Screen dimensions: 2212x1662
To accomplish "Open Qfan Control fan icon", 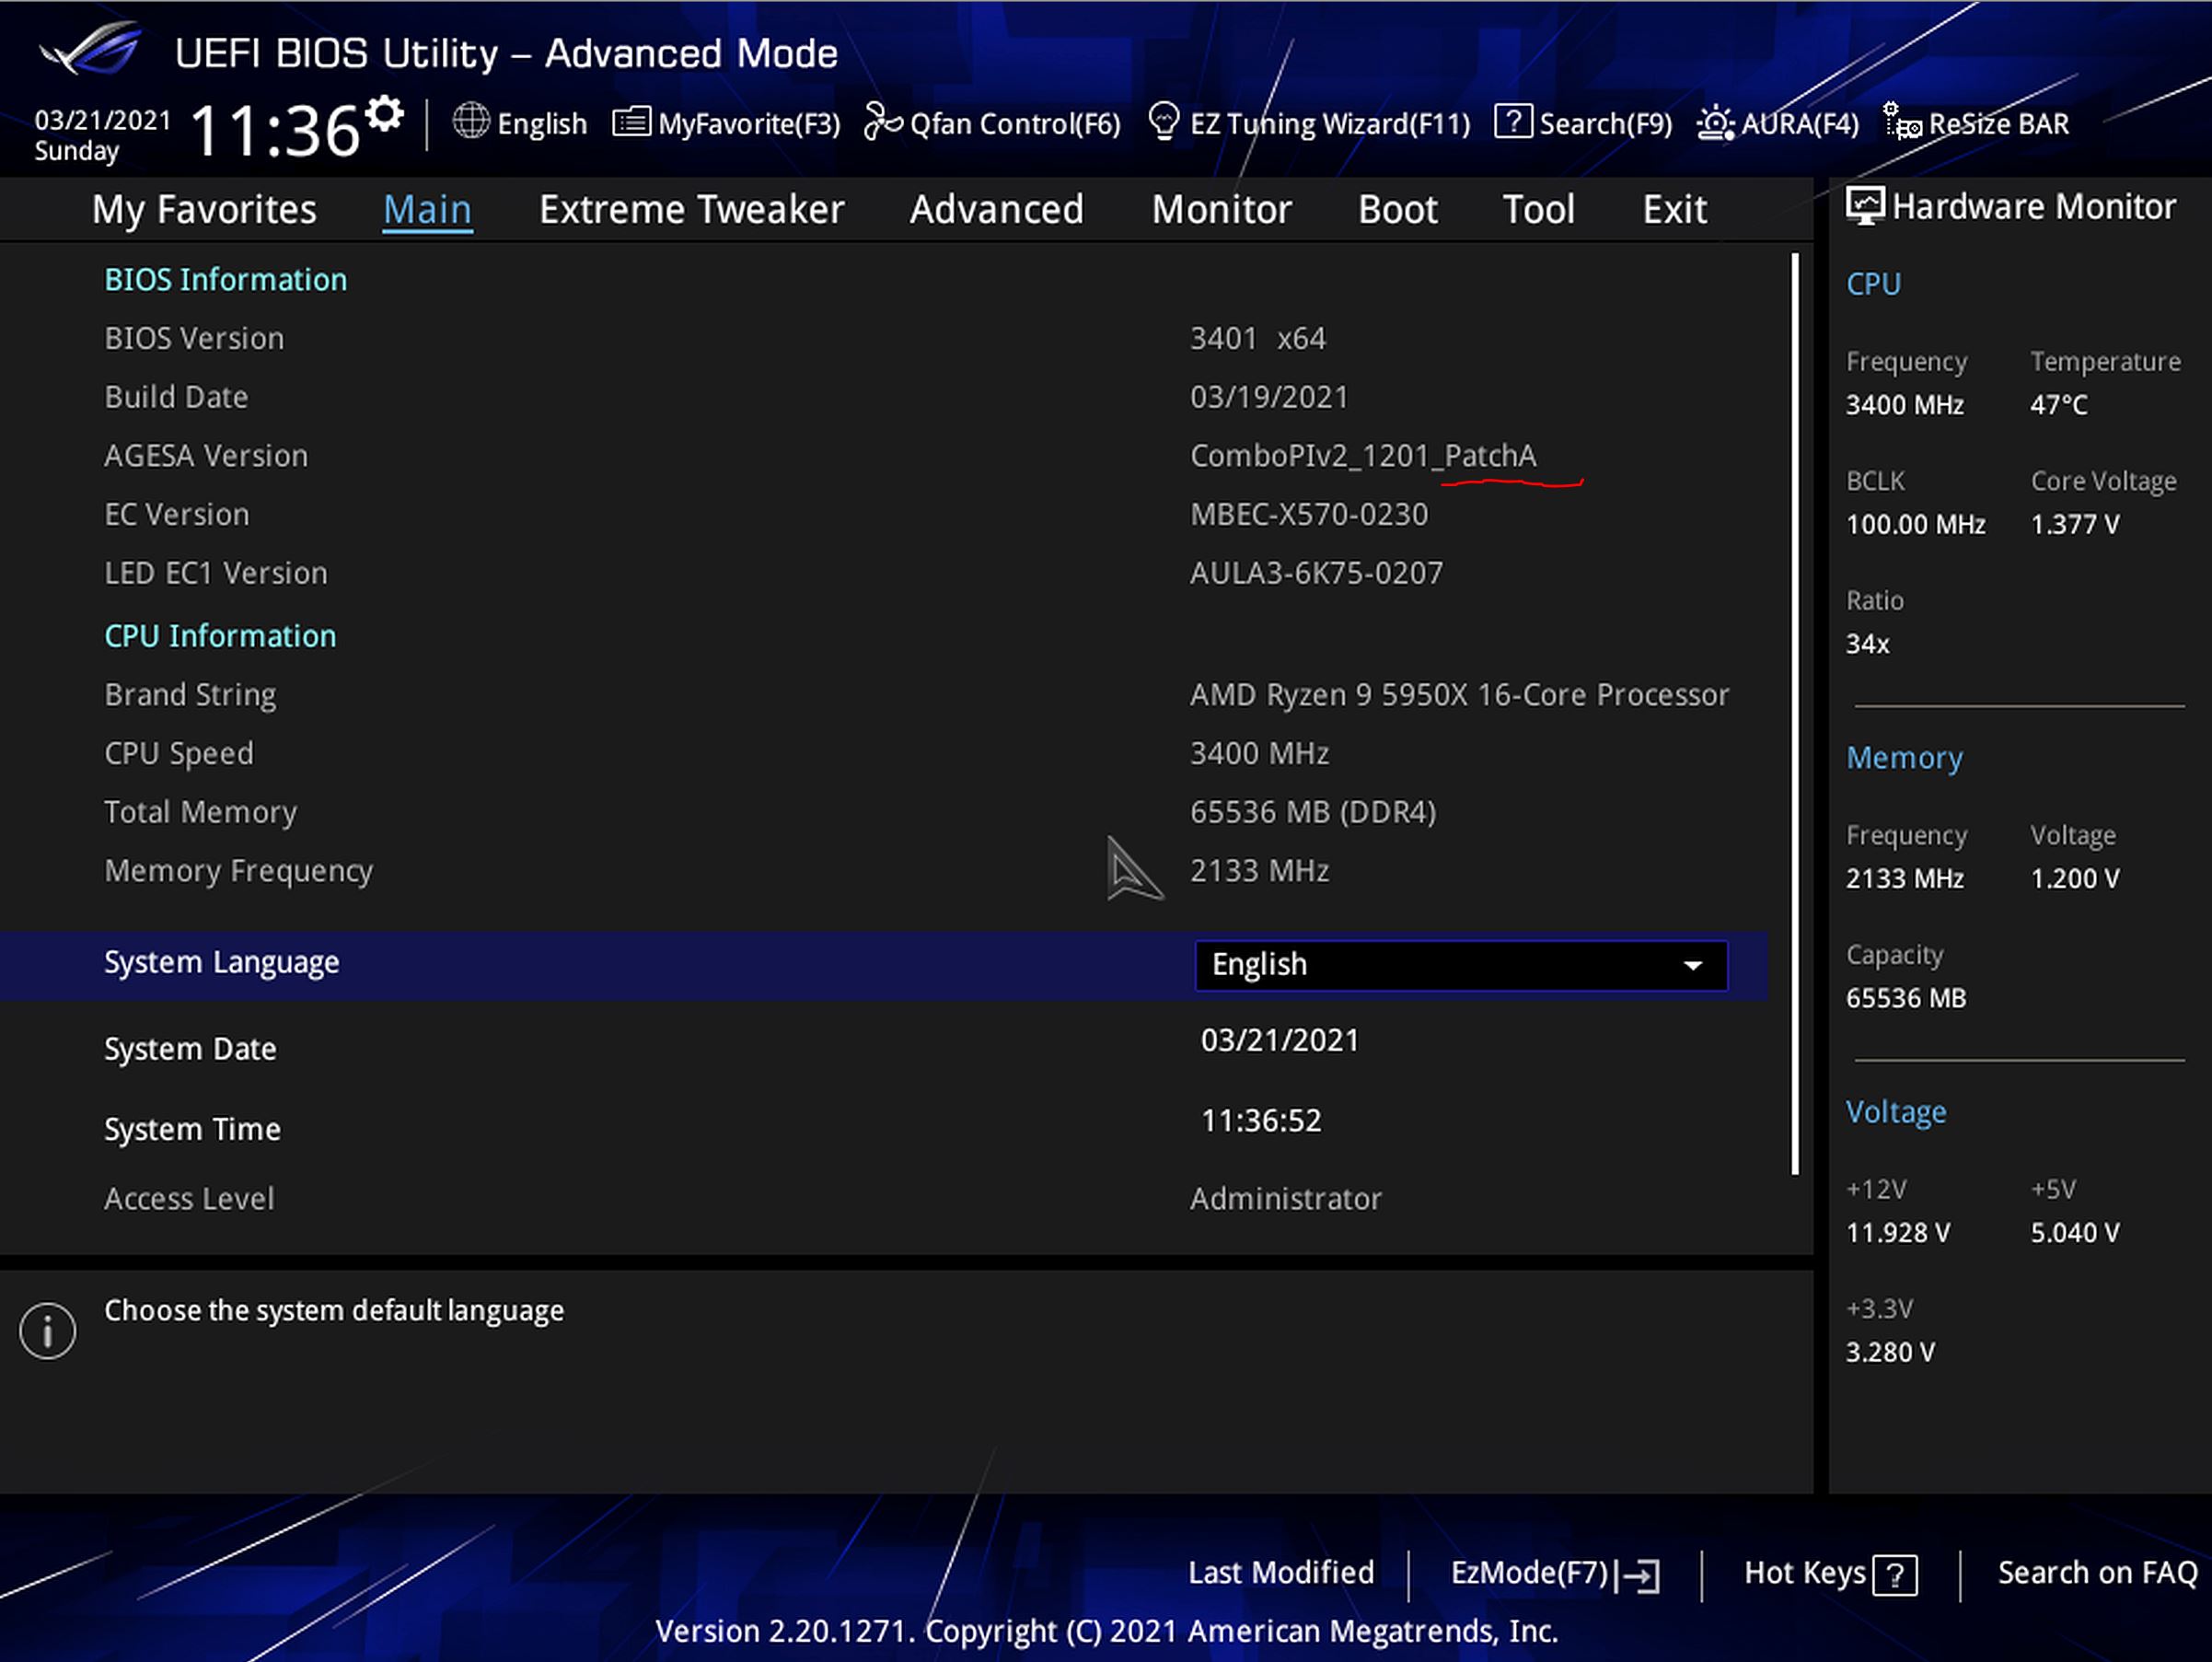I will pyautogui.click(x=882, y=123).
